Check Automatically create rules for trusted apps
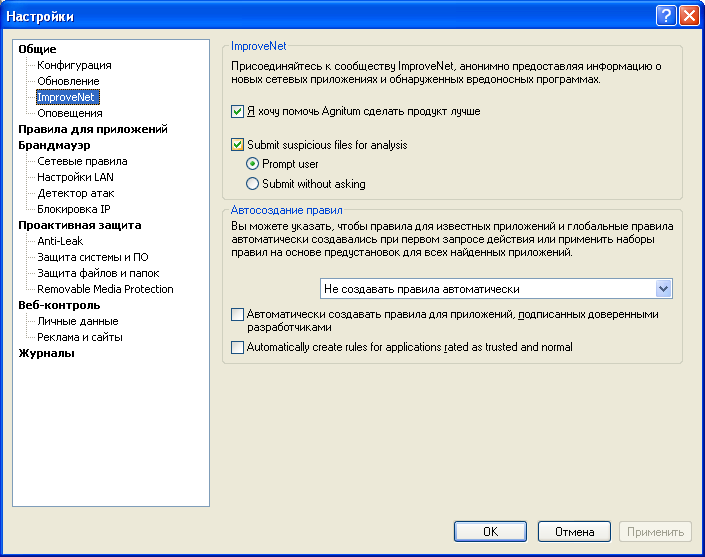Screen dimensions: 705x557 point(237,348)
